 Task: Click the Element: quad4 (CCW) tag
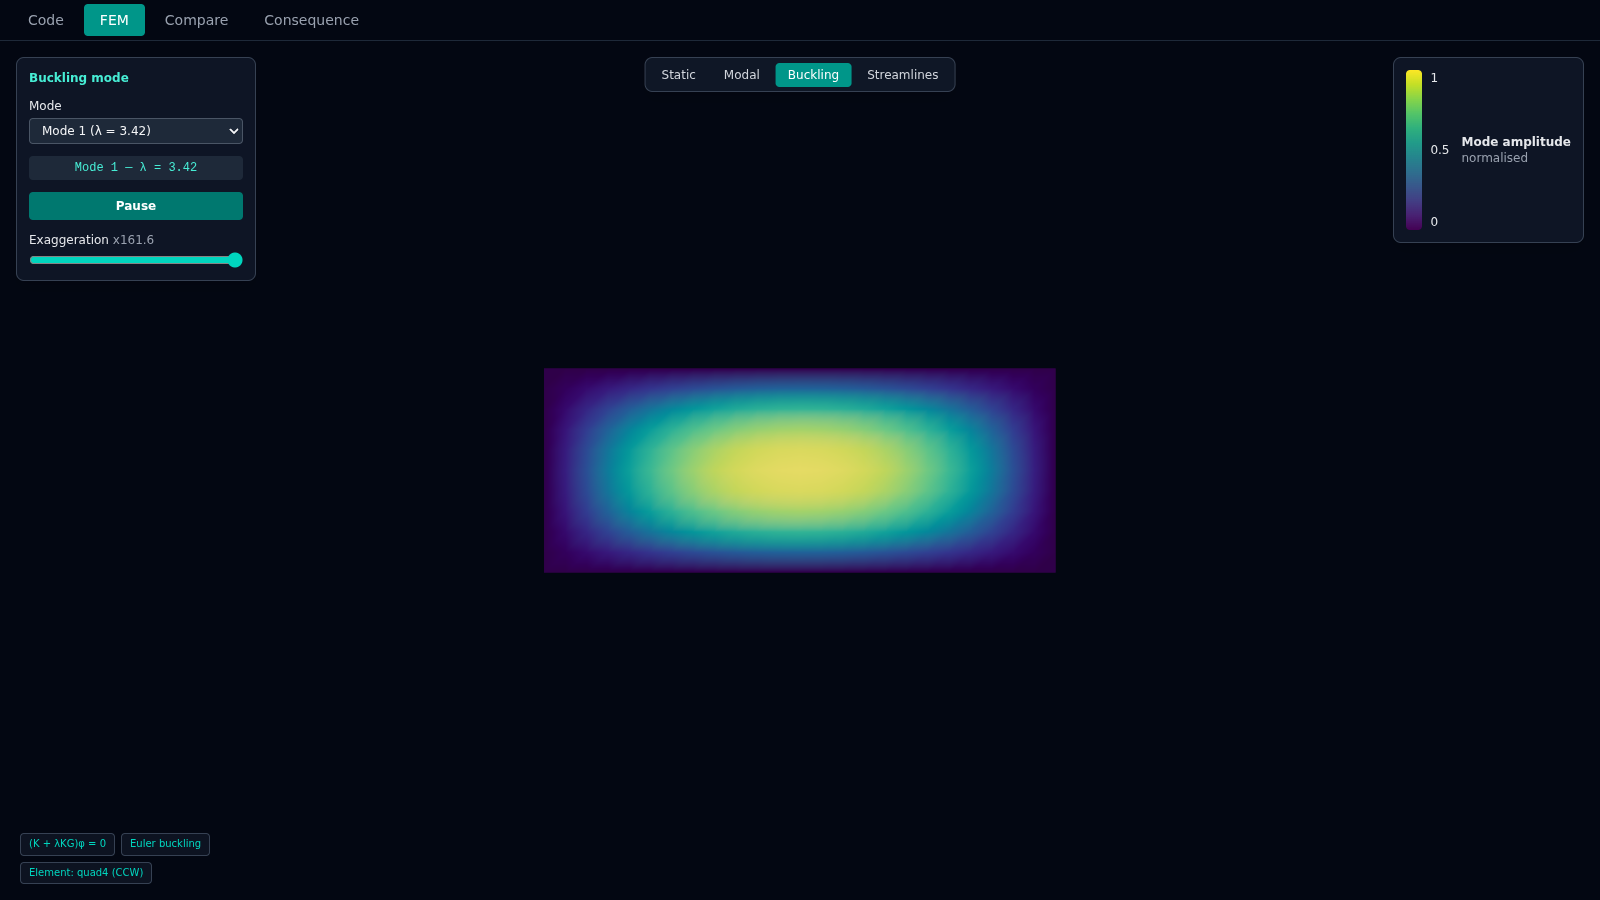coord(86,873)
